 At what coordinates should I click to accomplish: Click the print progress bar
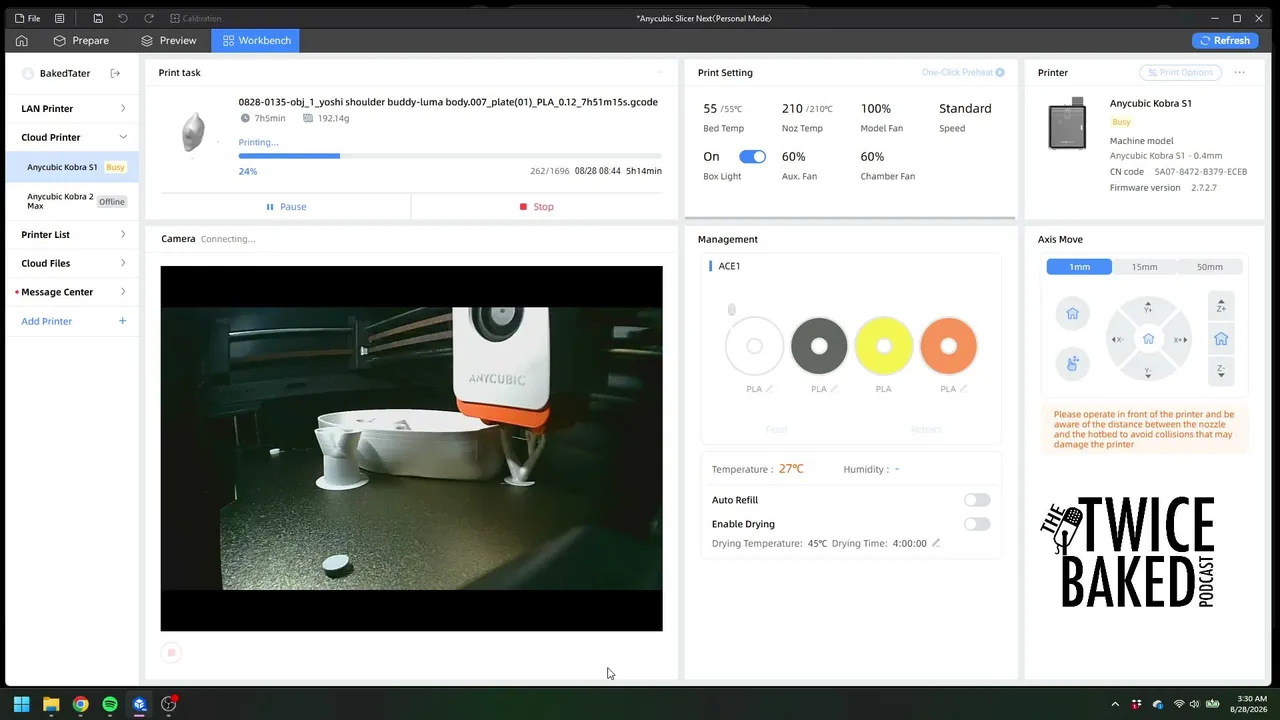pos(450,156)
